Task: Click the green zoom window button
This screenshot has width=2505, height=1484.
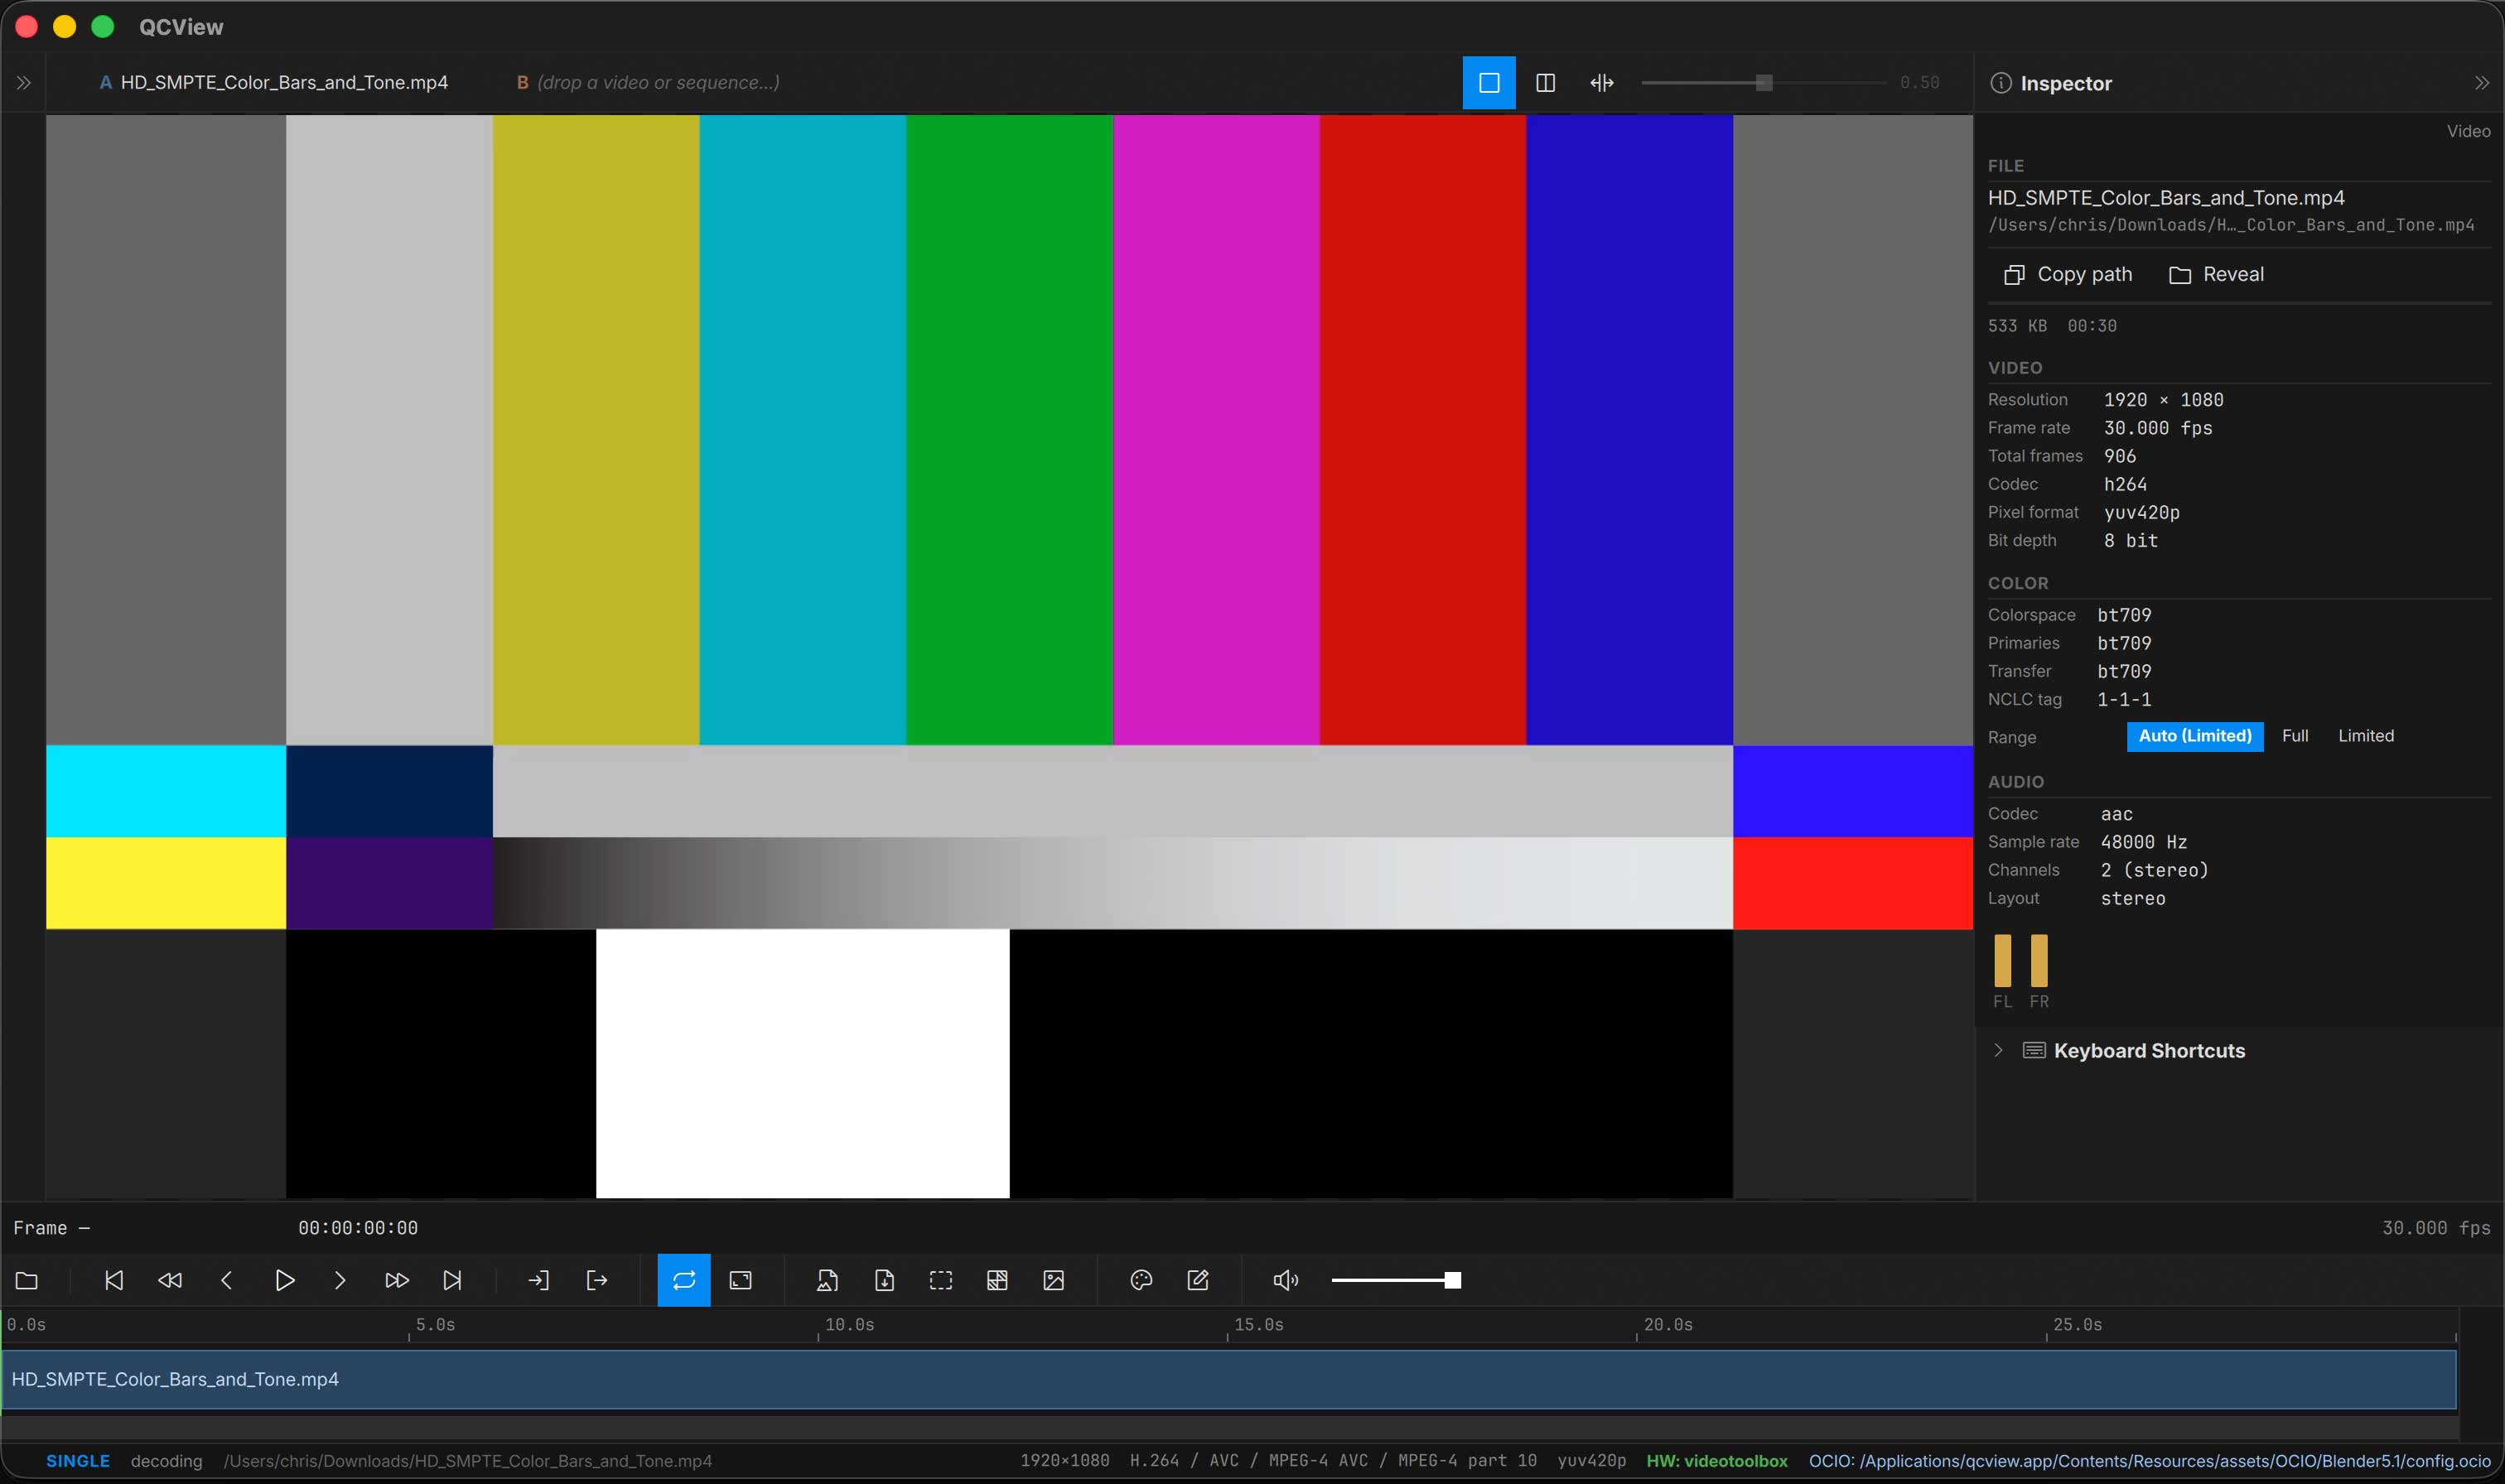Action: point(103,27)
